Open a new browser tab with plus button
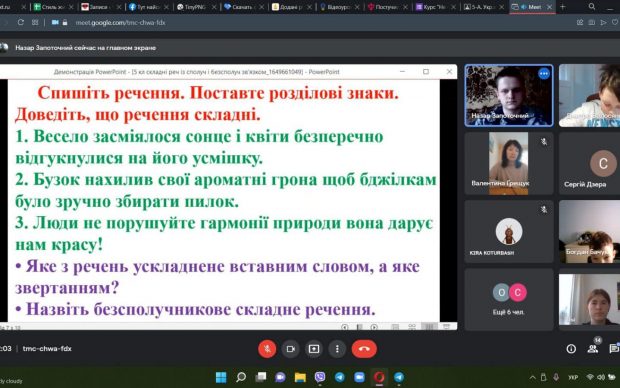 [x=563, y=7]
